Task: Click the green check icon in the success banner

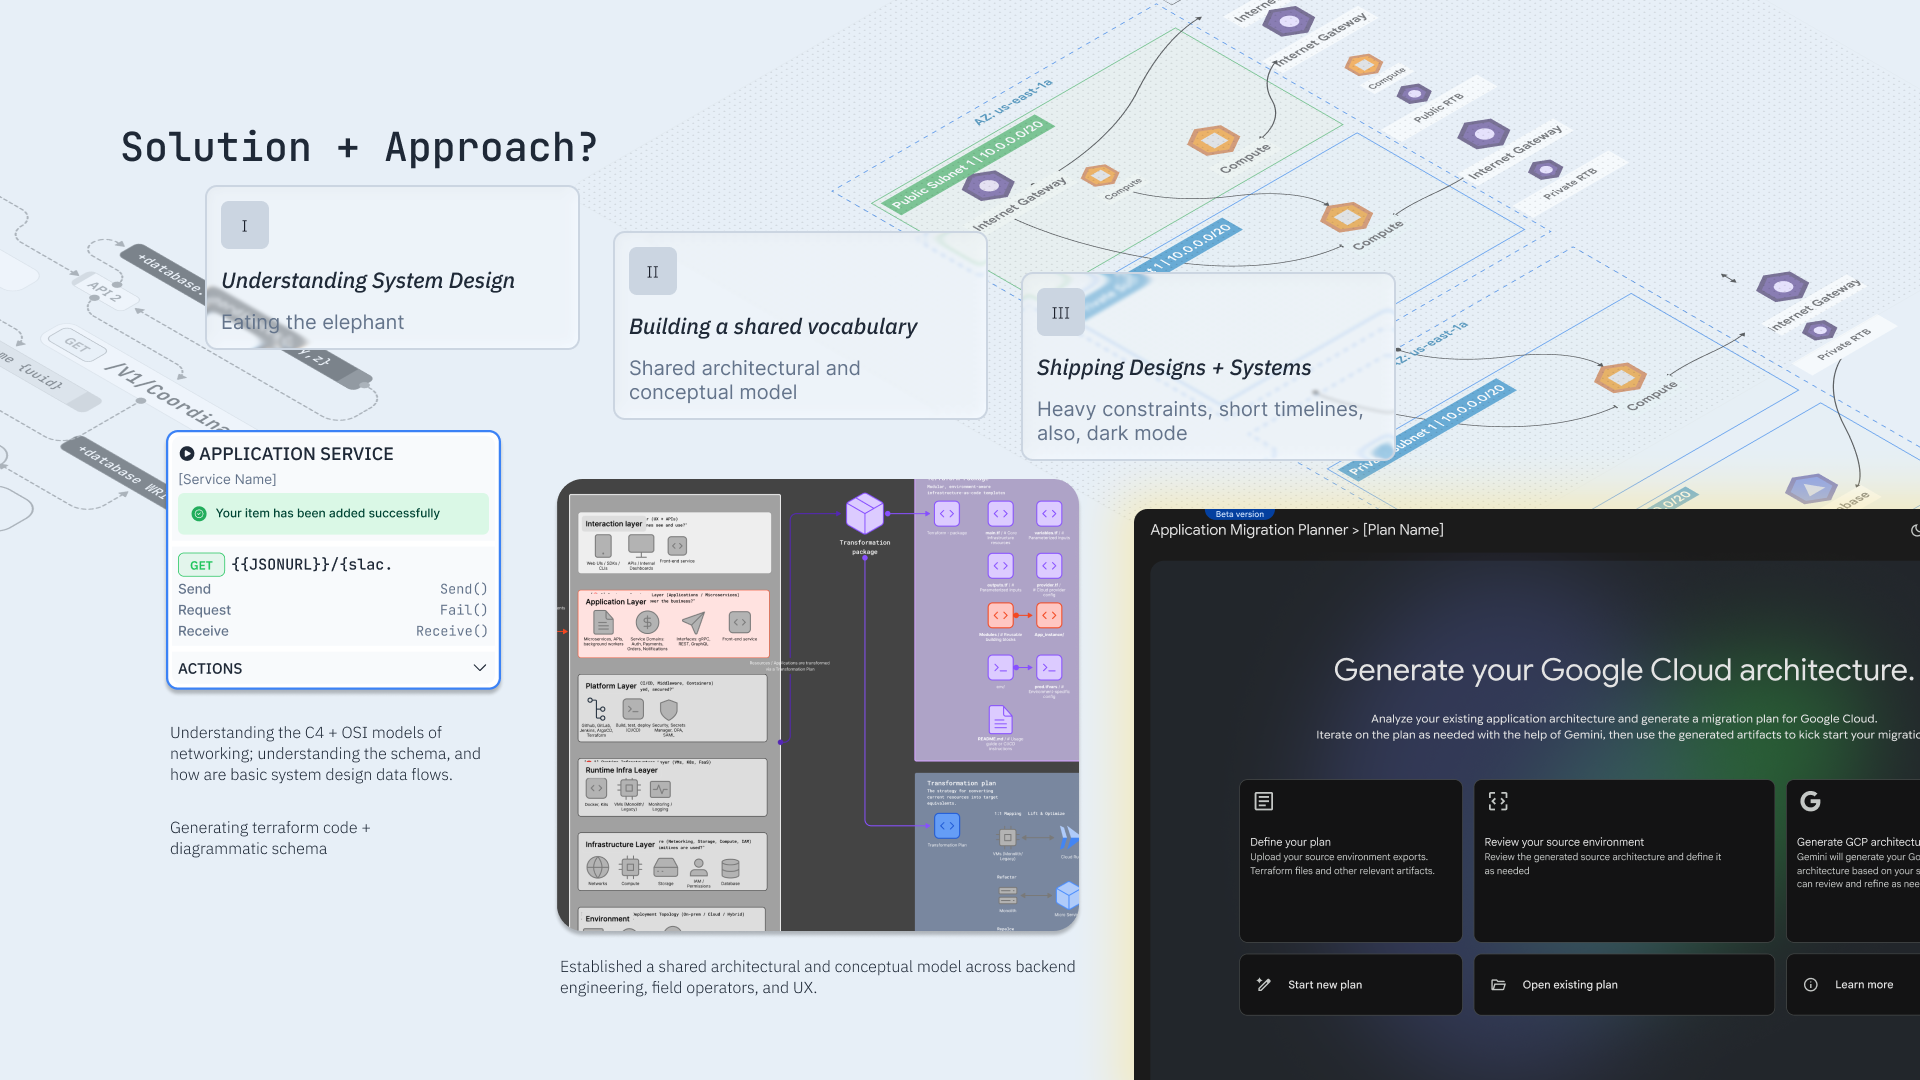Action: (197, 513)
